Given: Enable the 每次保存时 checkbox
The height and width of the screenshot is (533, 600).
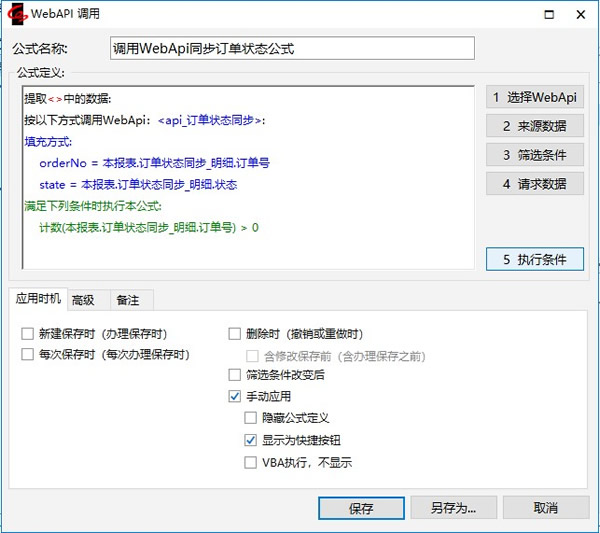Looking at the screenshot, I should [27, 355].
